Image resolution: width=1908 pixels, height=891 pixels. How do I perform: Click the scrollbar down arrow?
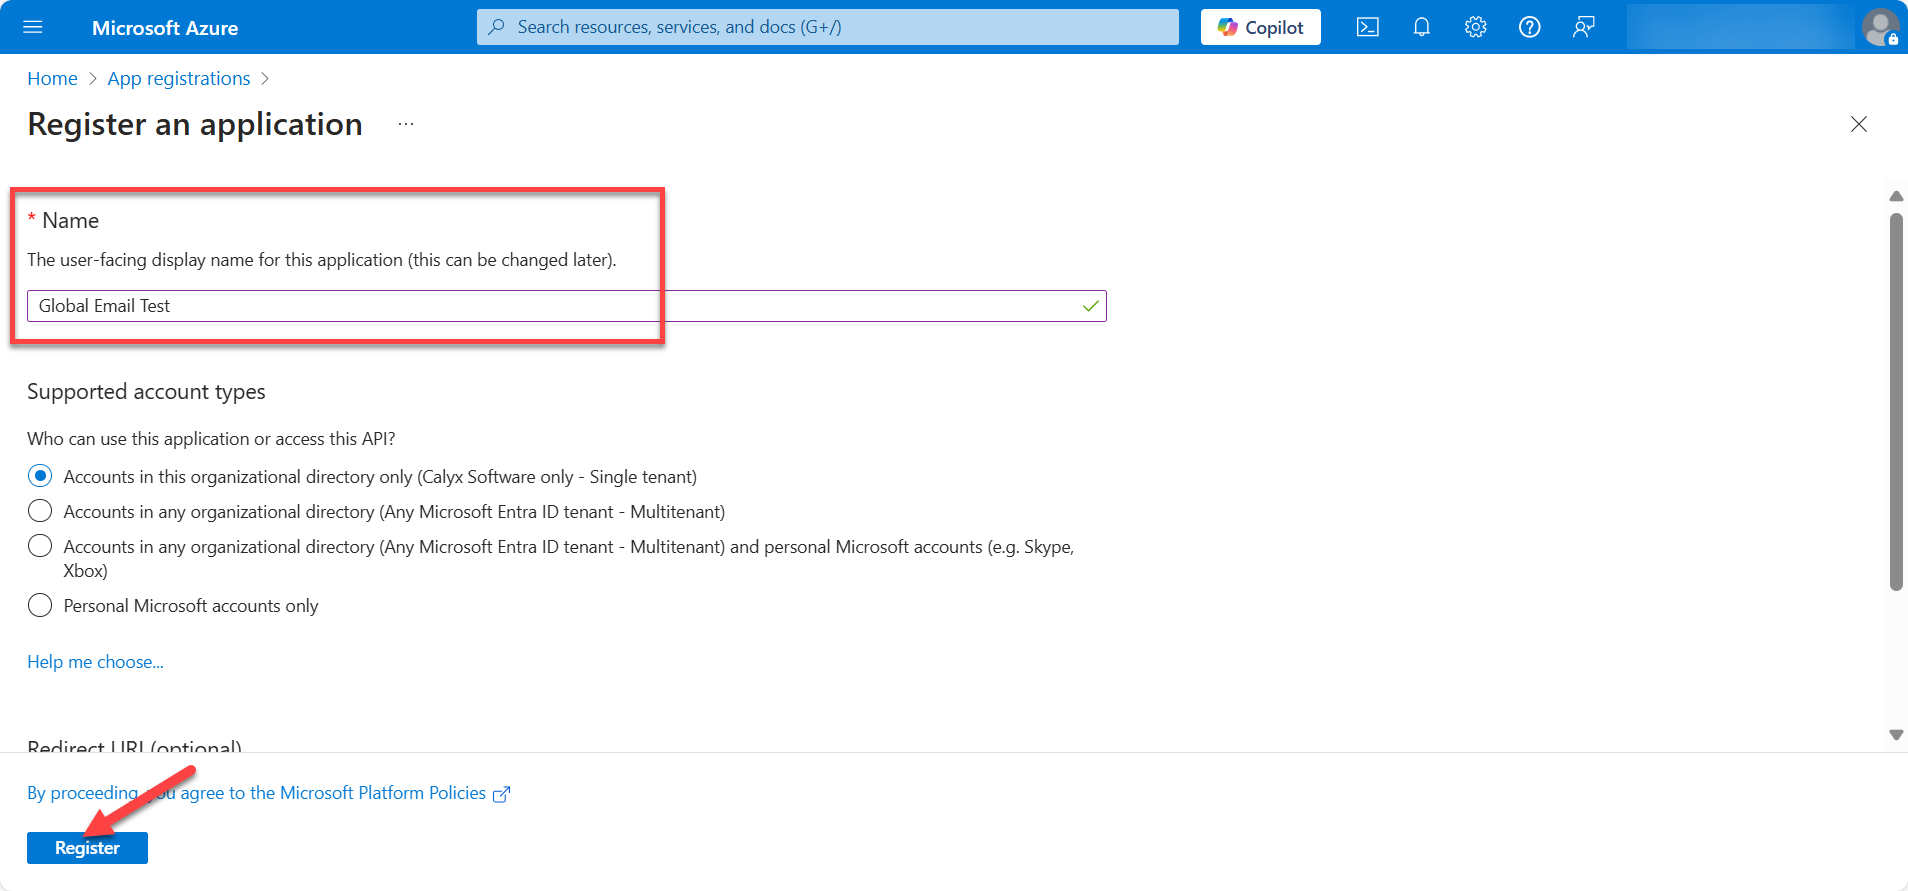point(1895,735)
